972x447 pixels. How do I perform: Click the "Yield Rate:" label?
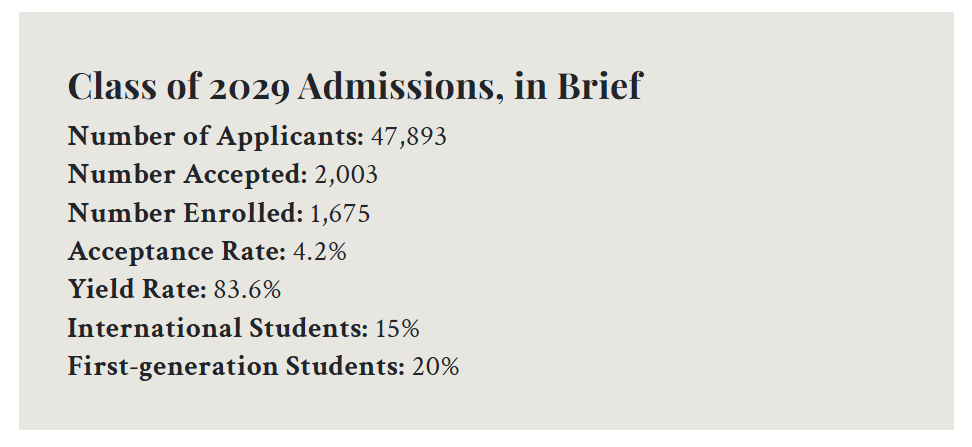coord(137,290)
